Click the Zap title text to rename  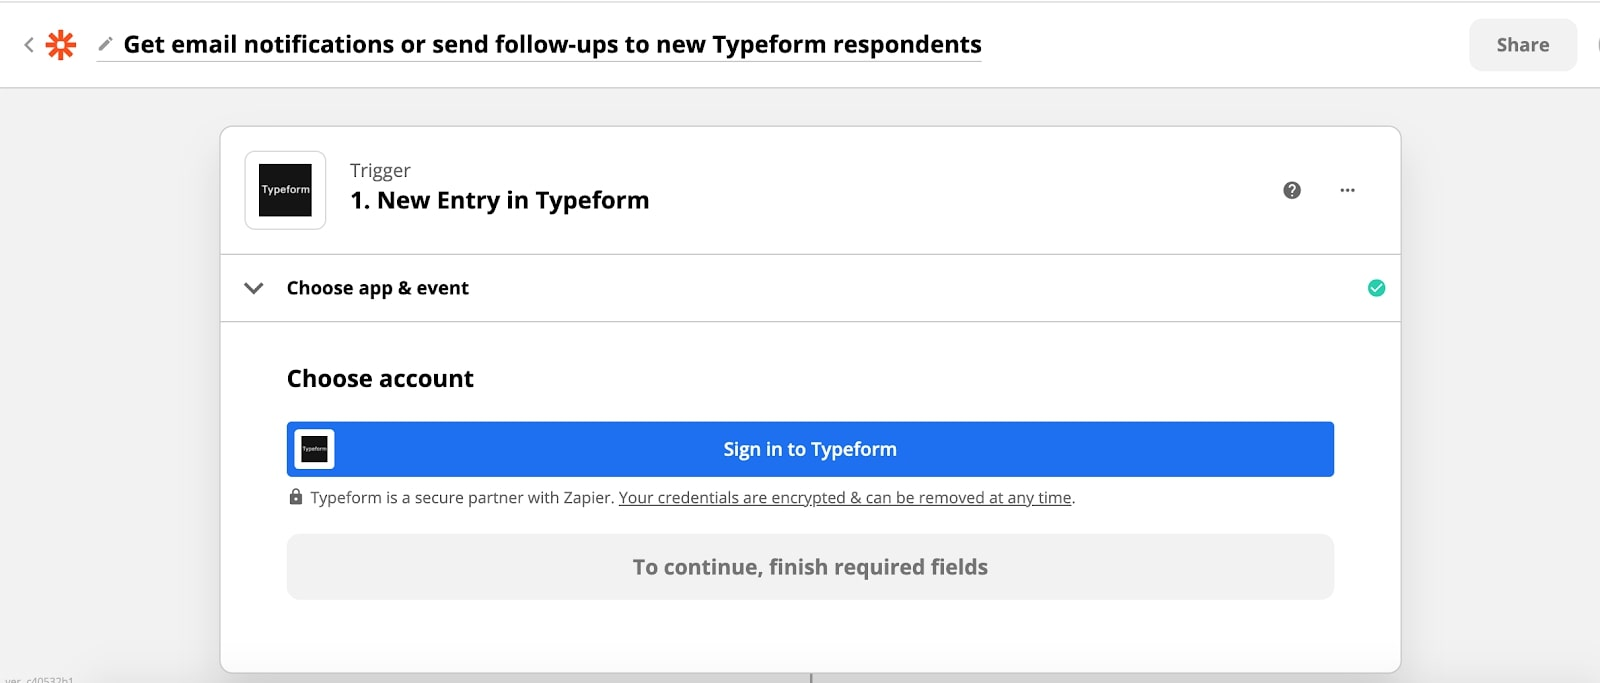click(552, 45)
